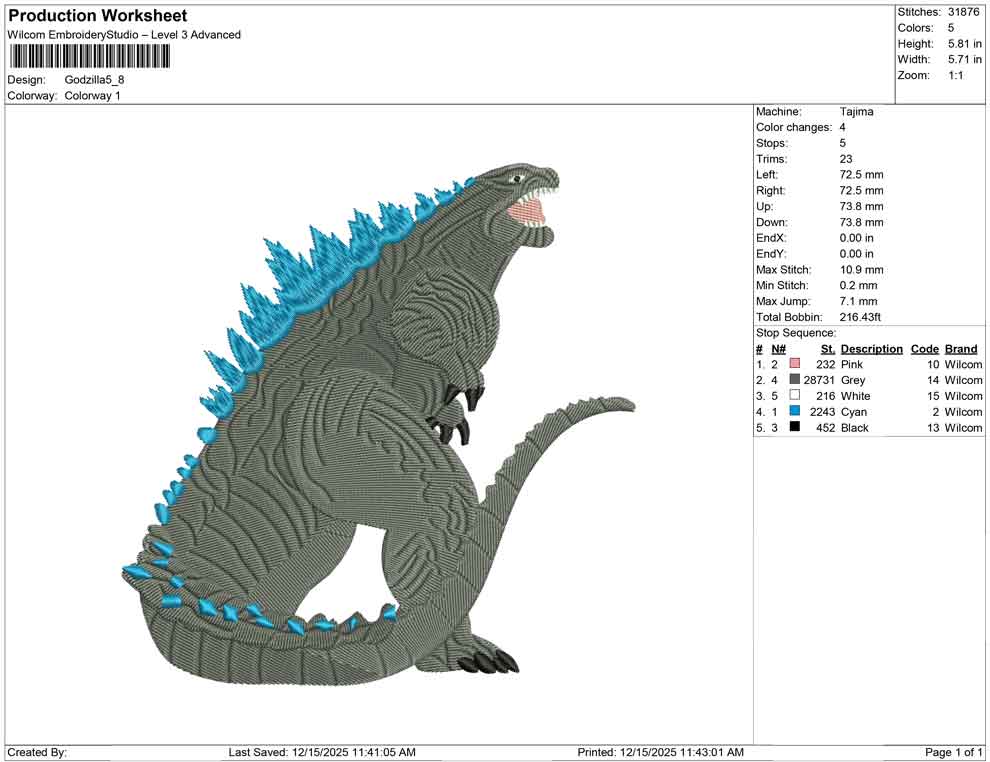Screen dimensions: 990x762
Task: Click the Colors value '5' in header
Action: pos(951,28)
